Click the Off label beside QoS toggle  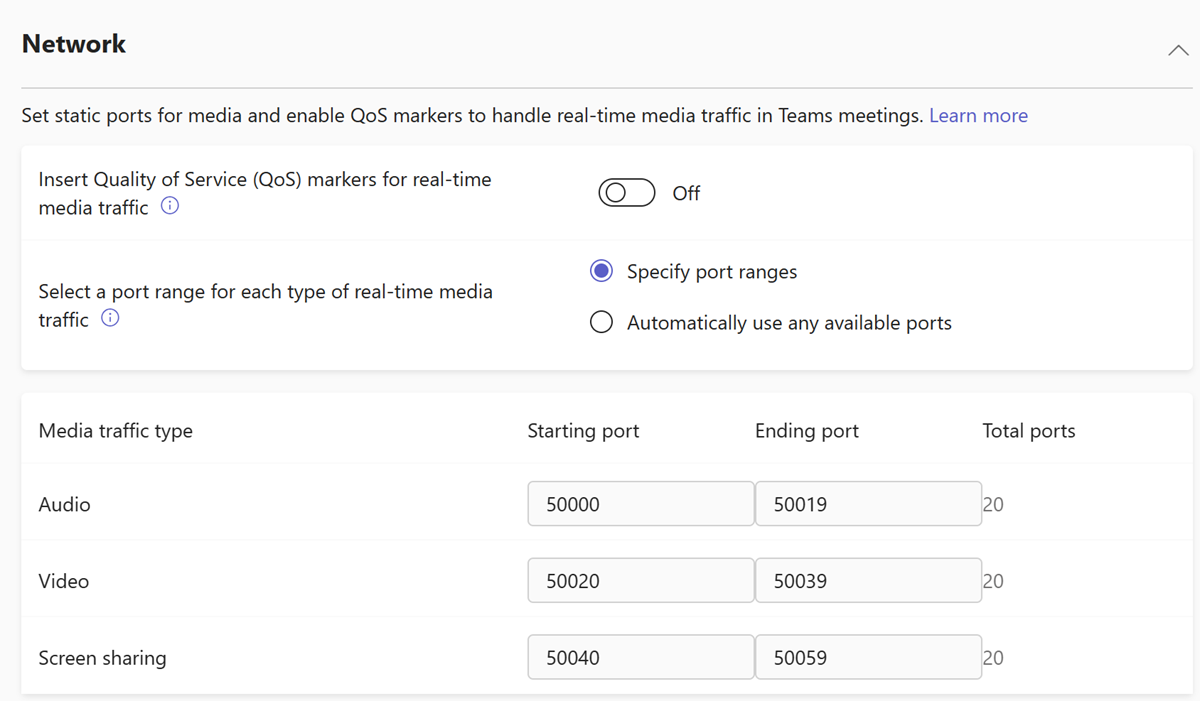pos(686,193)
